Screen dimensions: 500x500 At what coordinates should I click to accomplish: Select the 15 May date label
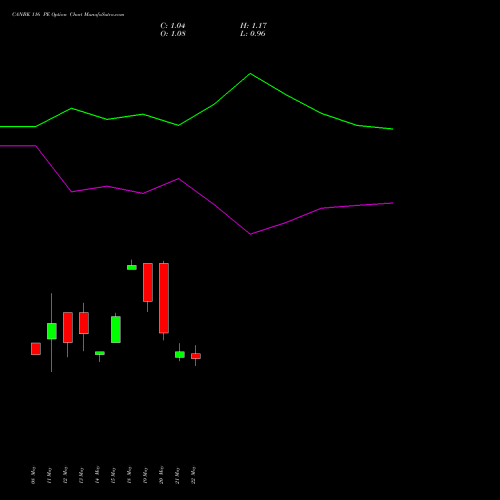point(113,475)
